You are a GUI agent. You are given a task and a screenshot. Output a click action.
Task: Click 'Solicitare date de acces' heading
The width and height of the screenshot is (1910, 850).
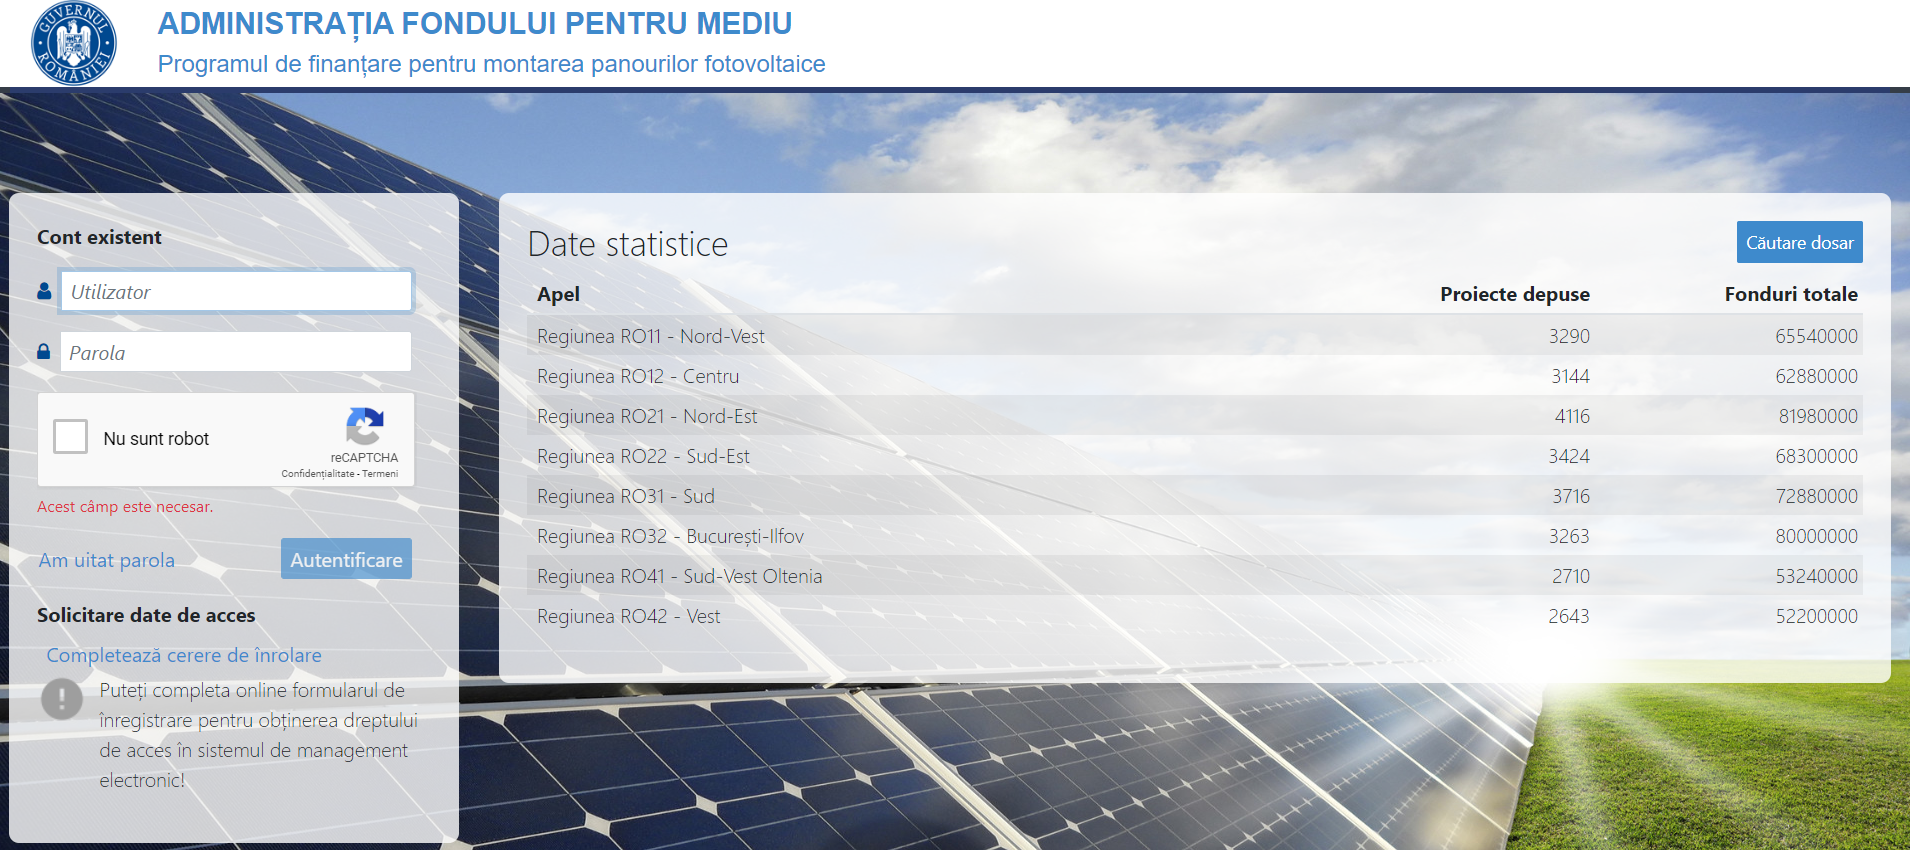point(146,615)
